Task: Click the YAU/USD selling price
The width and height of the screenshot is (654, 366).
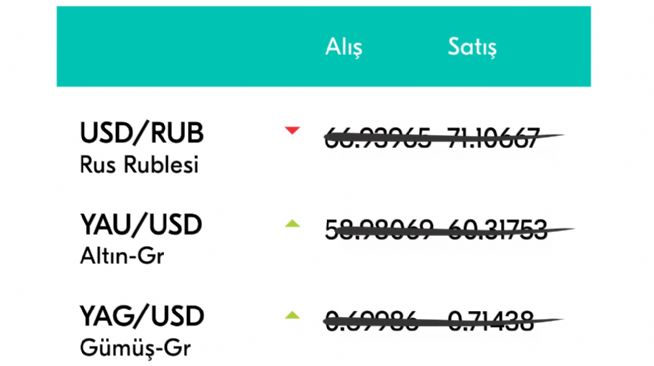Action: 497,230
